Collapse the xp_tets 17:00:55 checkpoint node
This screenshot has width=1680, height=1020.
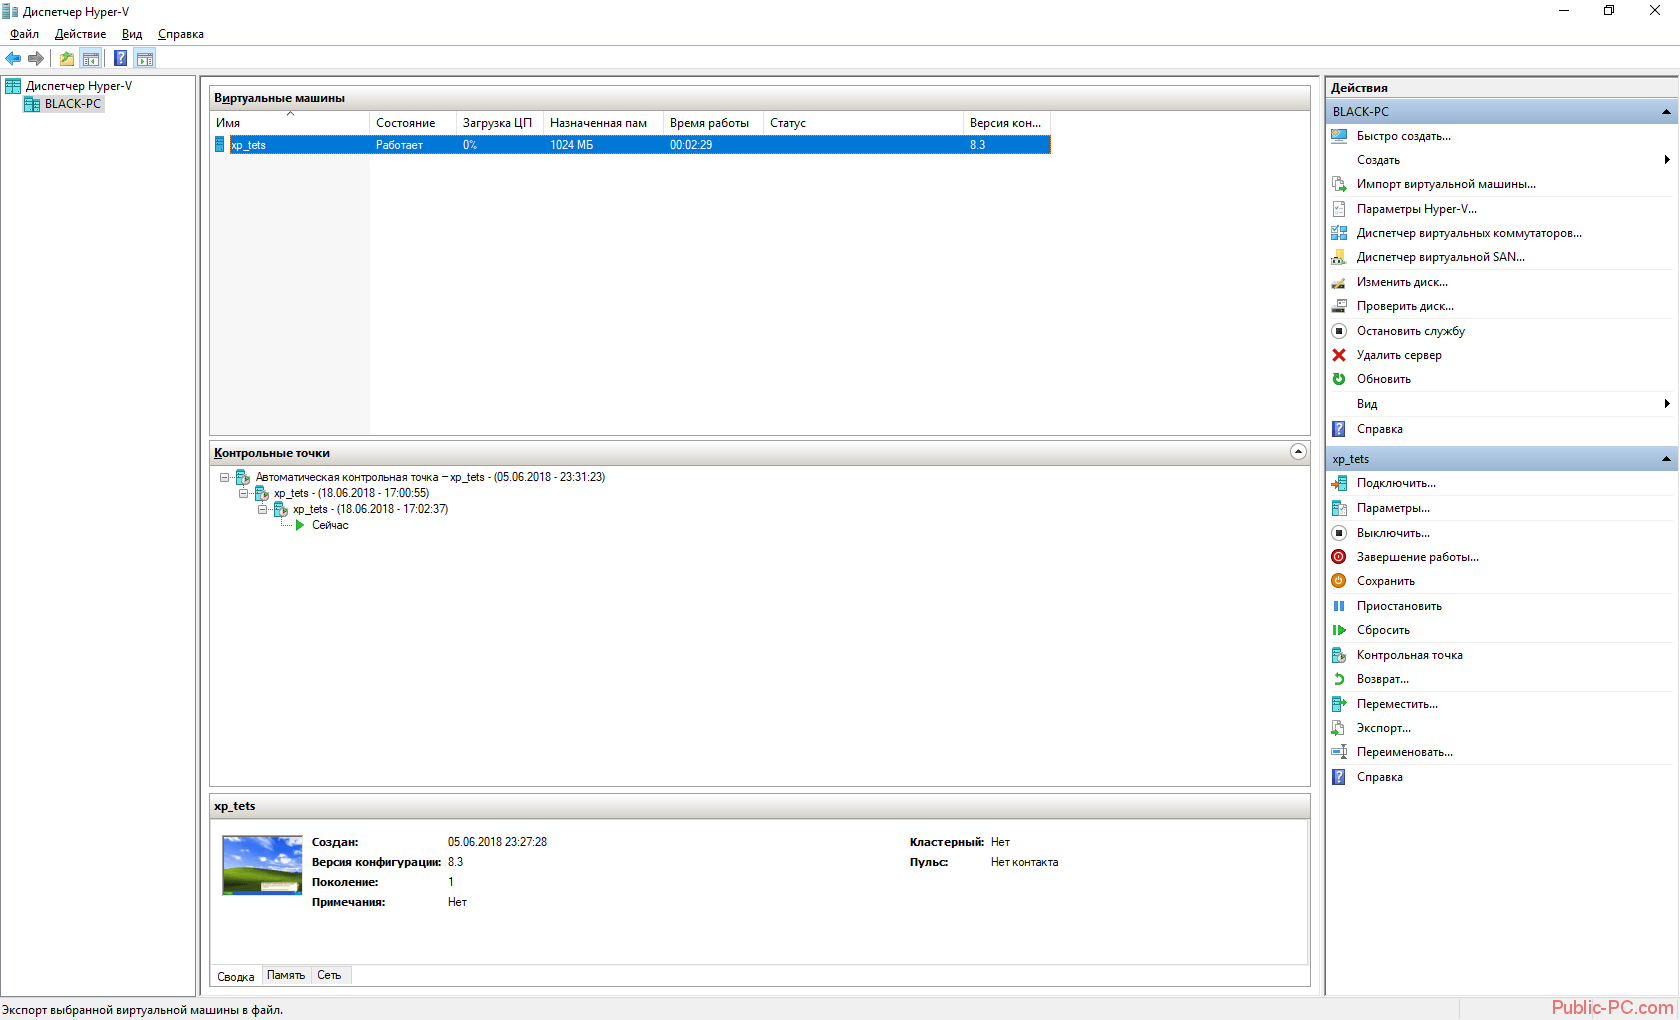point(243,493)
